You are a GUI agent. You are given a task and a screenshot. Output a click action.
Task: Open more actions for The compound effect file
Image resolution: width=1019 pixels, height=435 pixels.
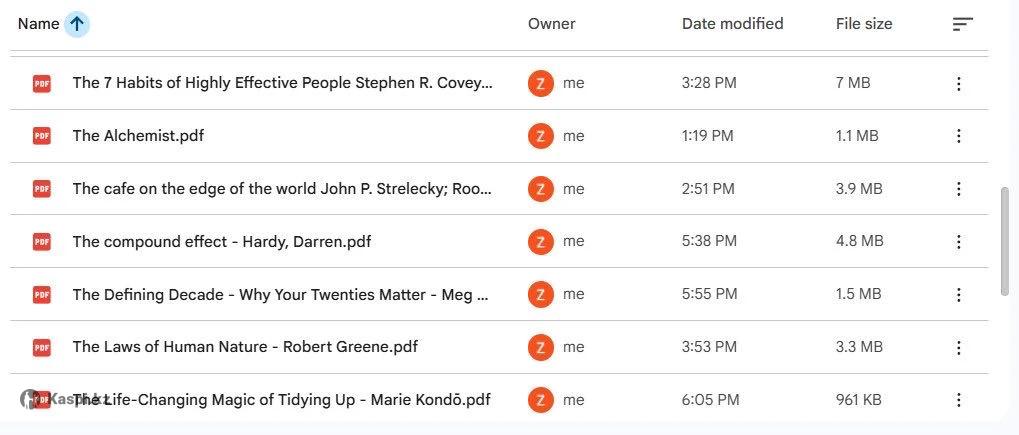(x=958, y=241)
